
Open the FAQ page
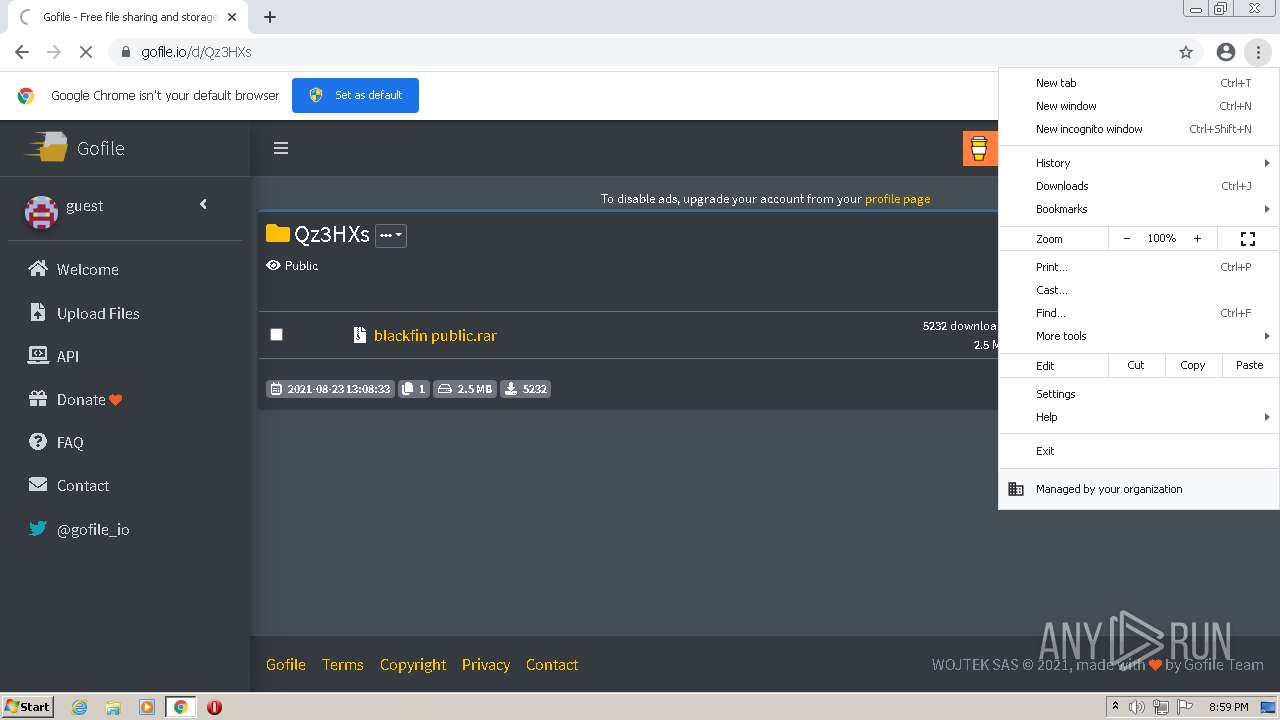tap(70, 442)
